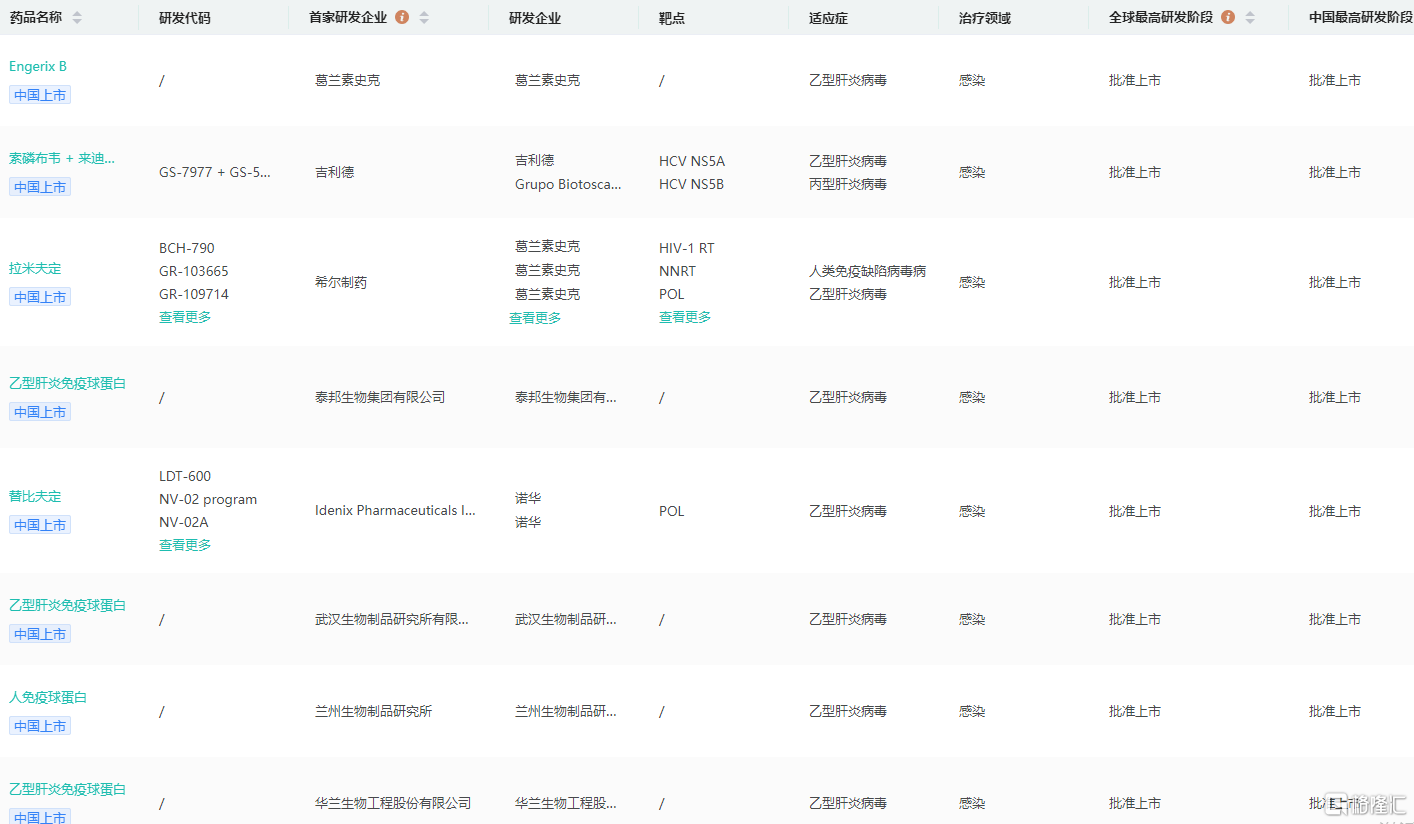Select the POL target in 替比夫定 row

point(672,511)
